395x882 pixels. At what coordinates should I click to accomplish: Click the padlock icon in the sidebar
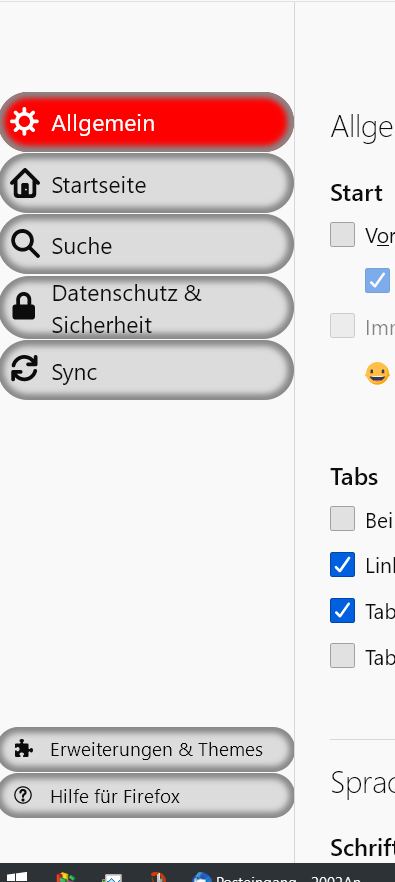24,307
